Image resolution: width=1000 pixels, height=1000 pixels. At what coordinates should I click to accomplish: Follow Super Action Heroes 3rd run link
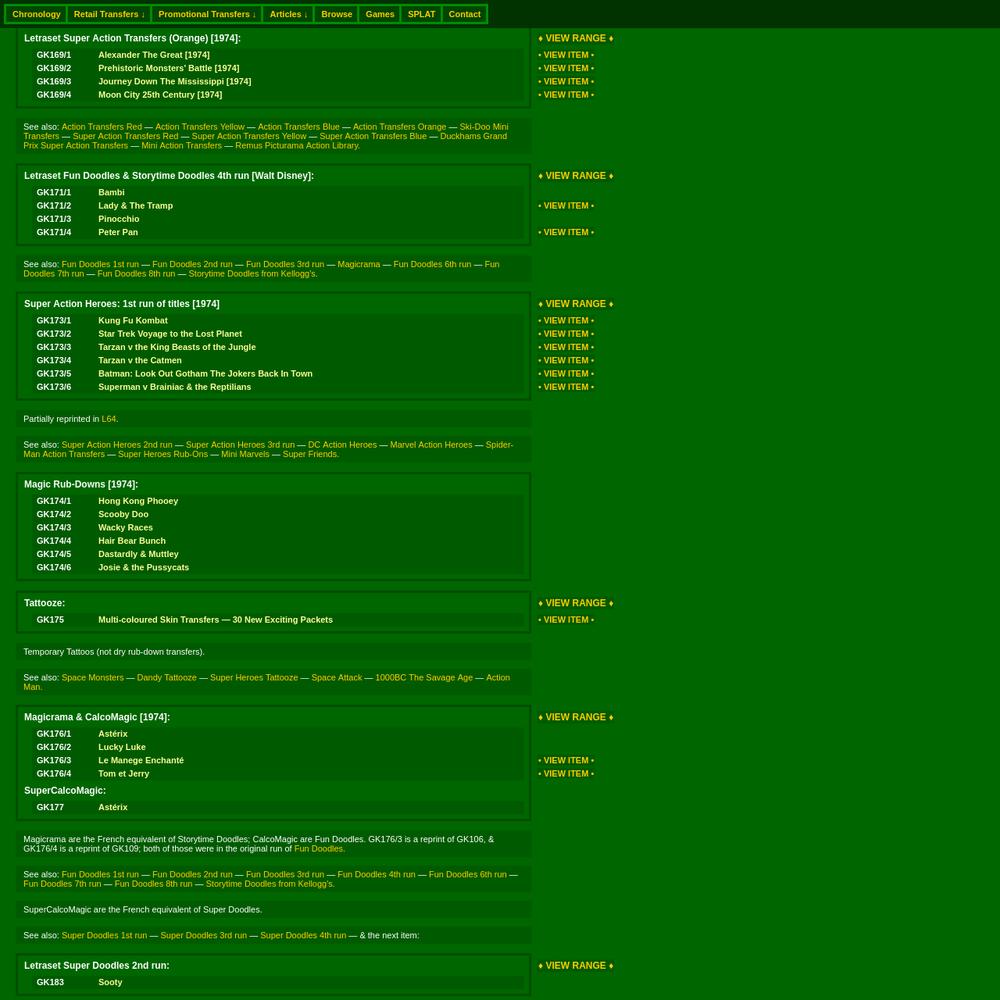(240, 445)
